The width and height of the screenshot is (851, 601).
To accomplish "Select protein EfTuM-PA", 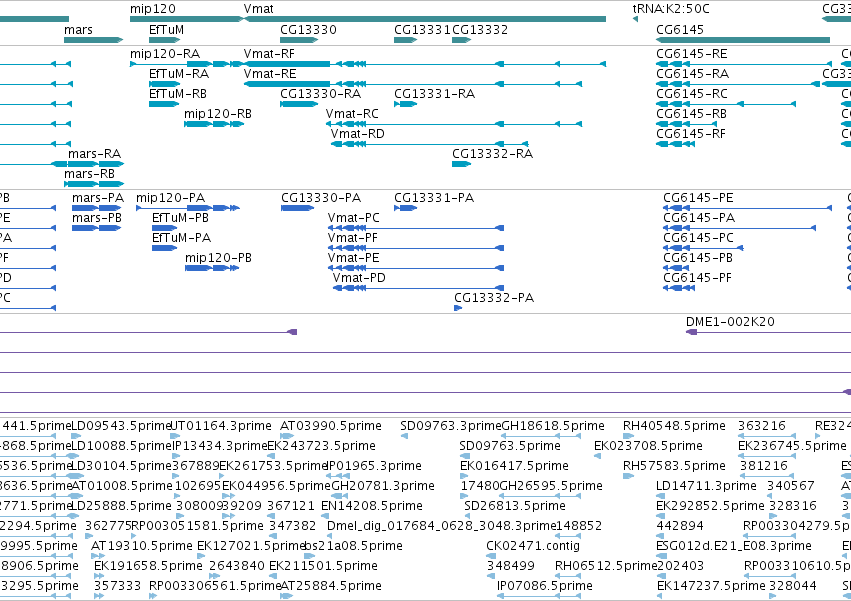I will tap(181, 238).
